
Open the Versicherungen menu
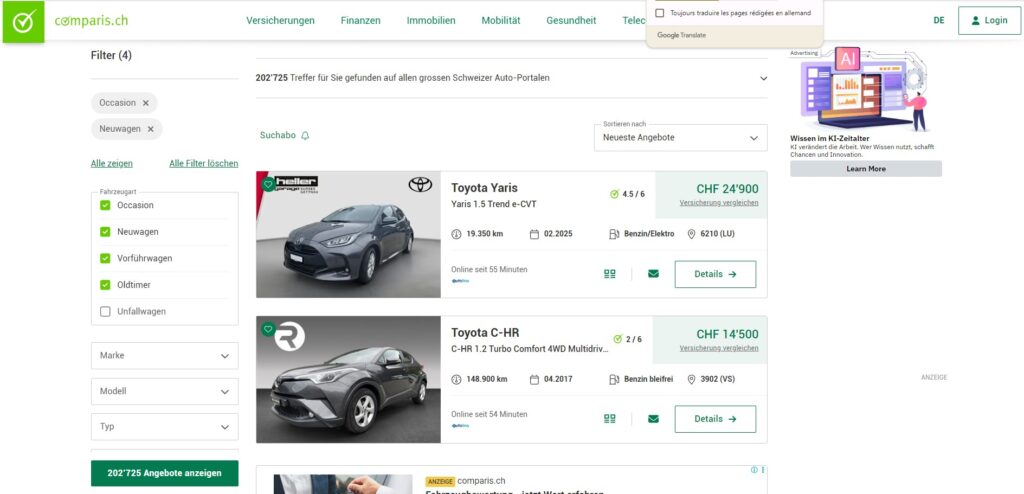pyautogui.click(x=280, y=20)
